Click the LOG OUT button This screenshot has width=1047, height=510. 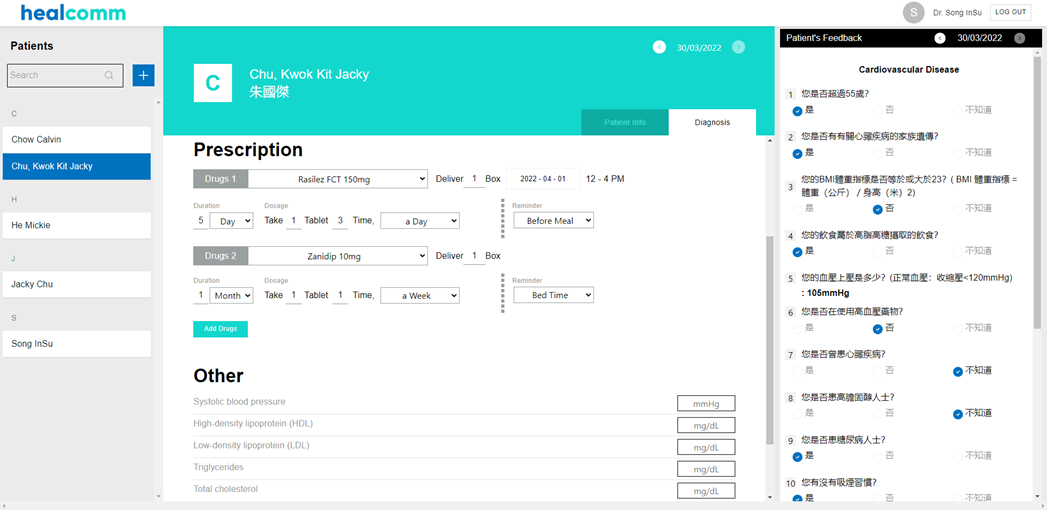[x=1010, y=12]
